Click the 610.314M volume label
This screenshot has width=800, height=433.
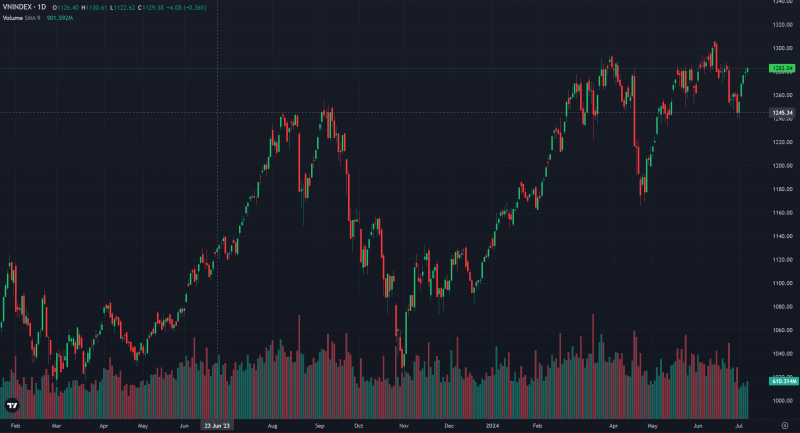(783, 381)
